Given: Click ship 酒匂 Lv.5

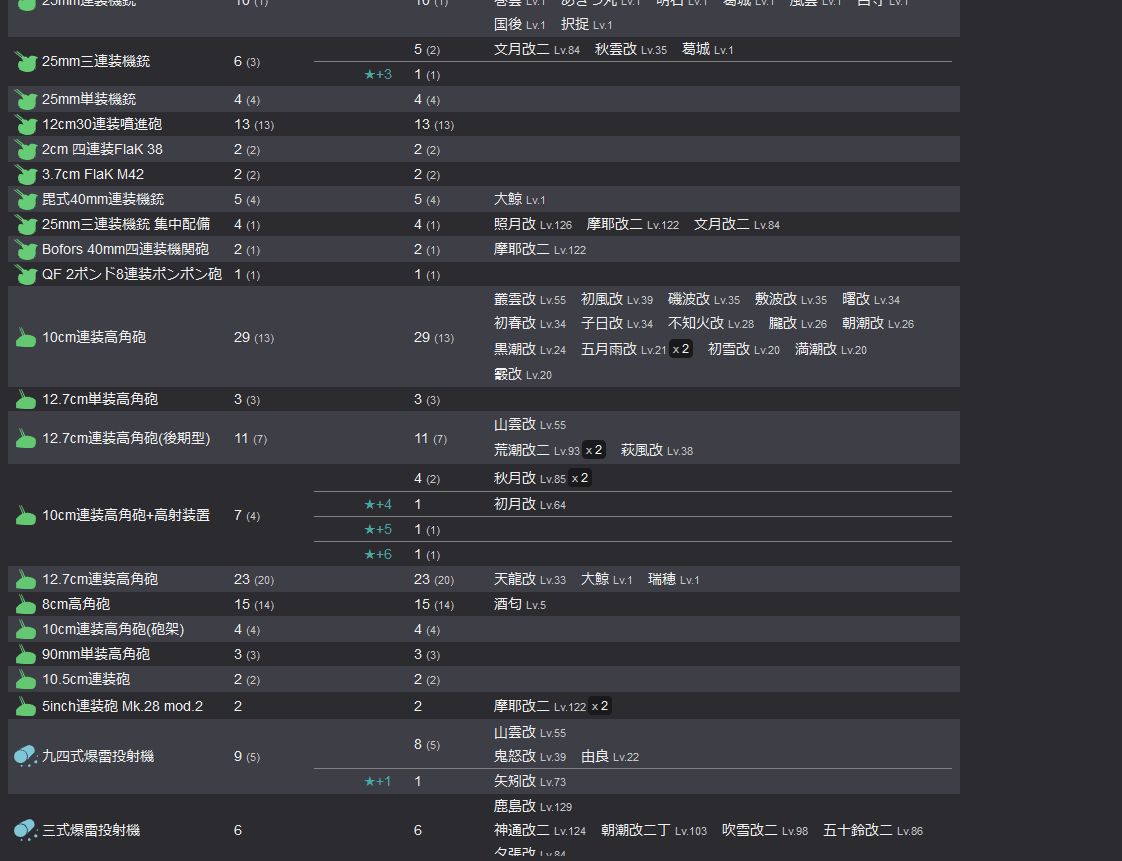Looking at the screenshot, I should pos(519,605).
